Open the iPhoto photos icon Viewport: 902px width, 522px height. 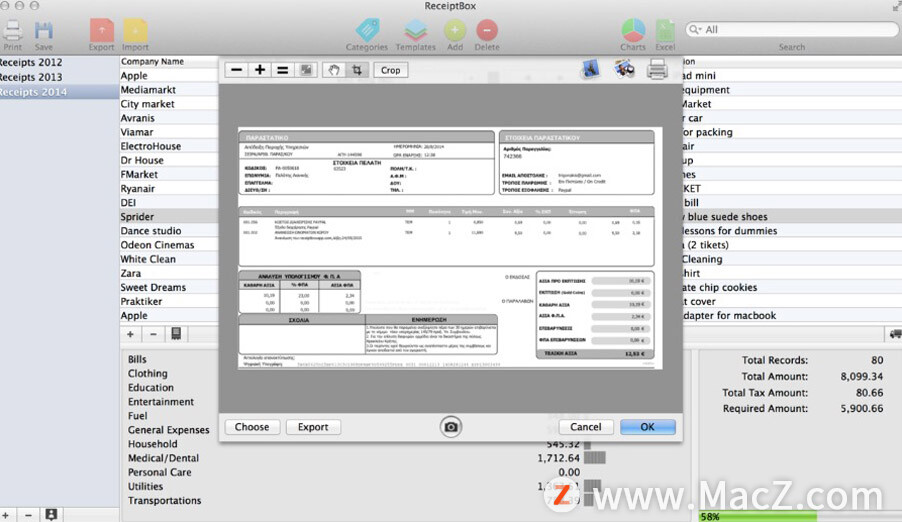[624, 69]
